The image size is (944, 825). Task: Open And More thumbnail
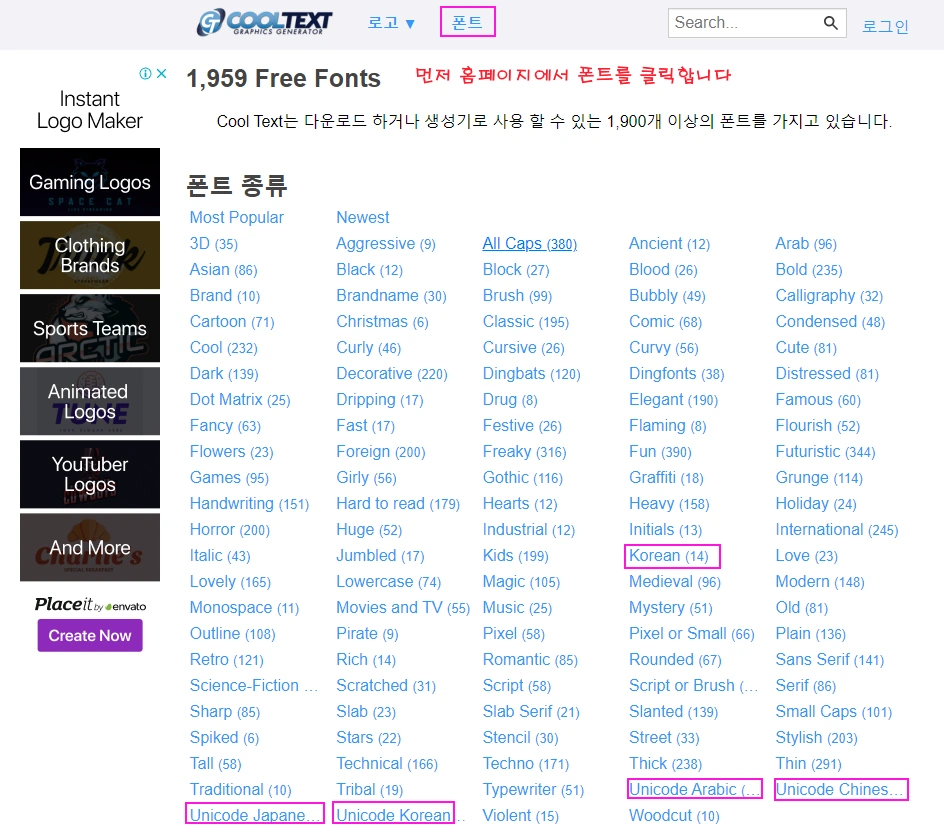pos(90,547)
